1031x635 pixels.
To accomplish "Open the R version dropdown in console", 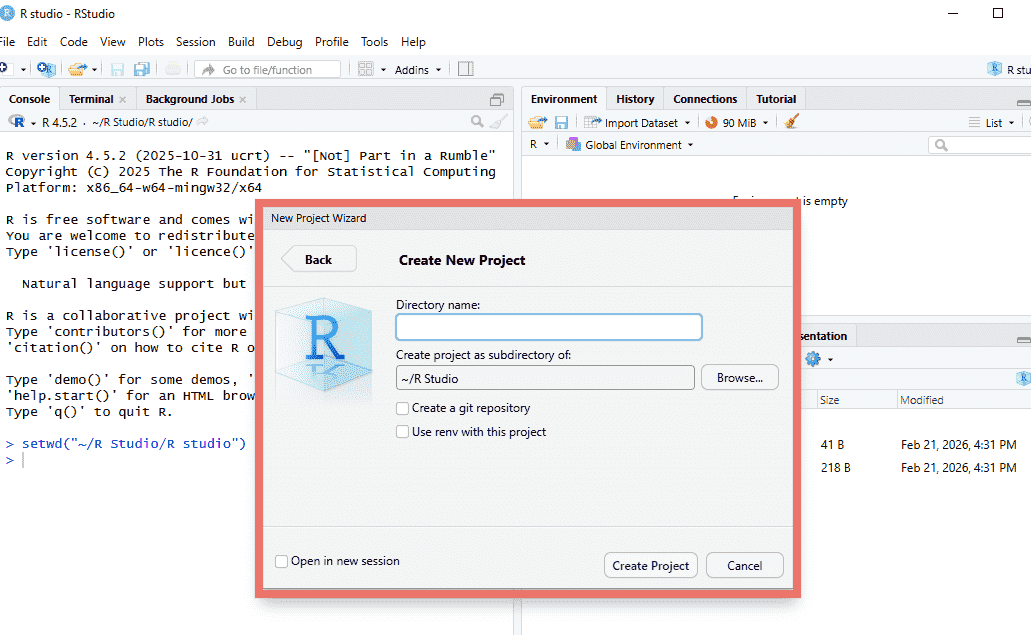I will point(33,123).
